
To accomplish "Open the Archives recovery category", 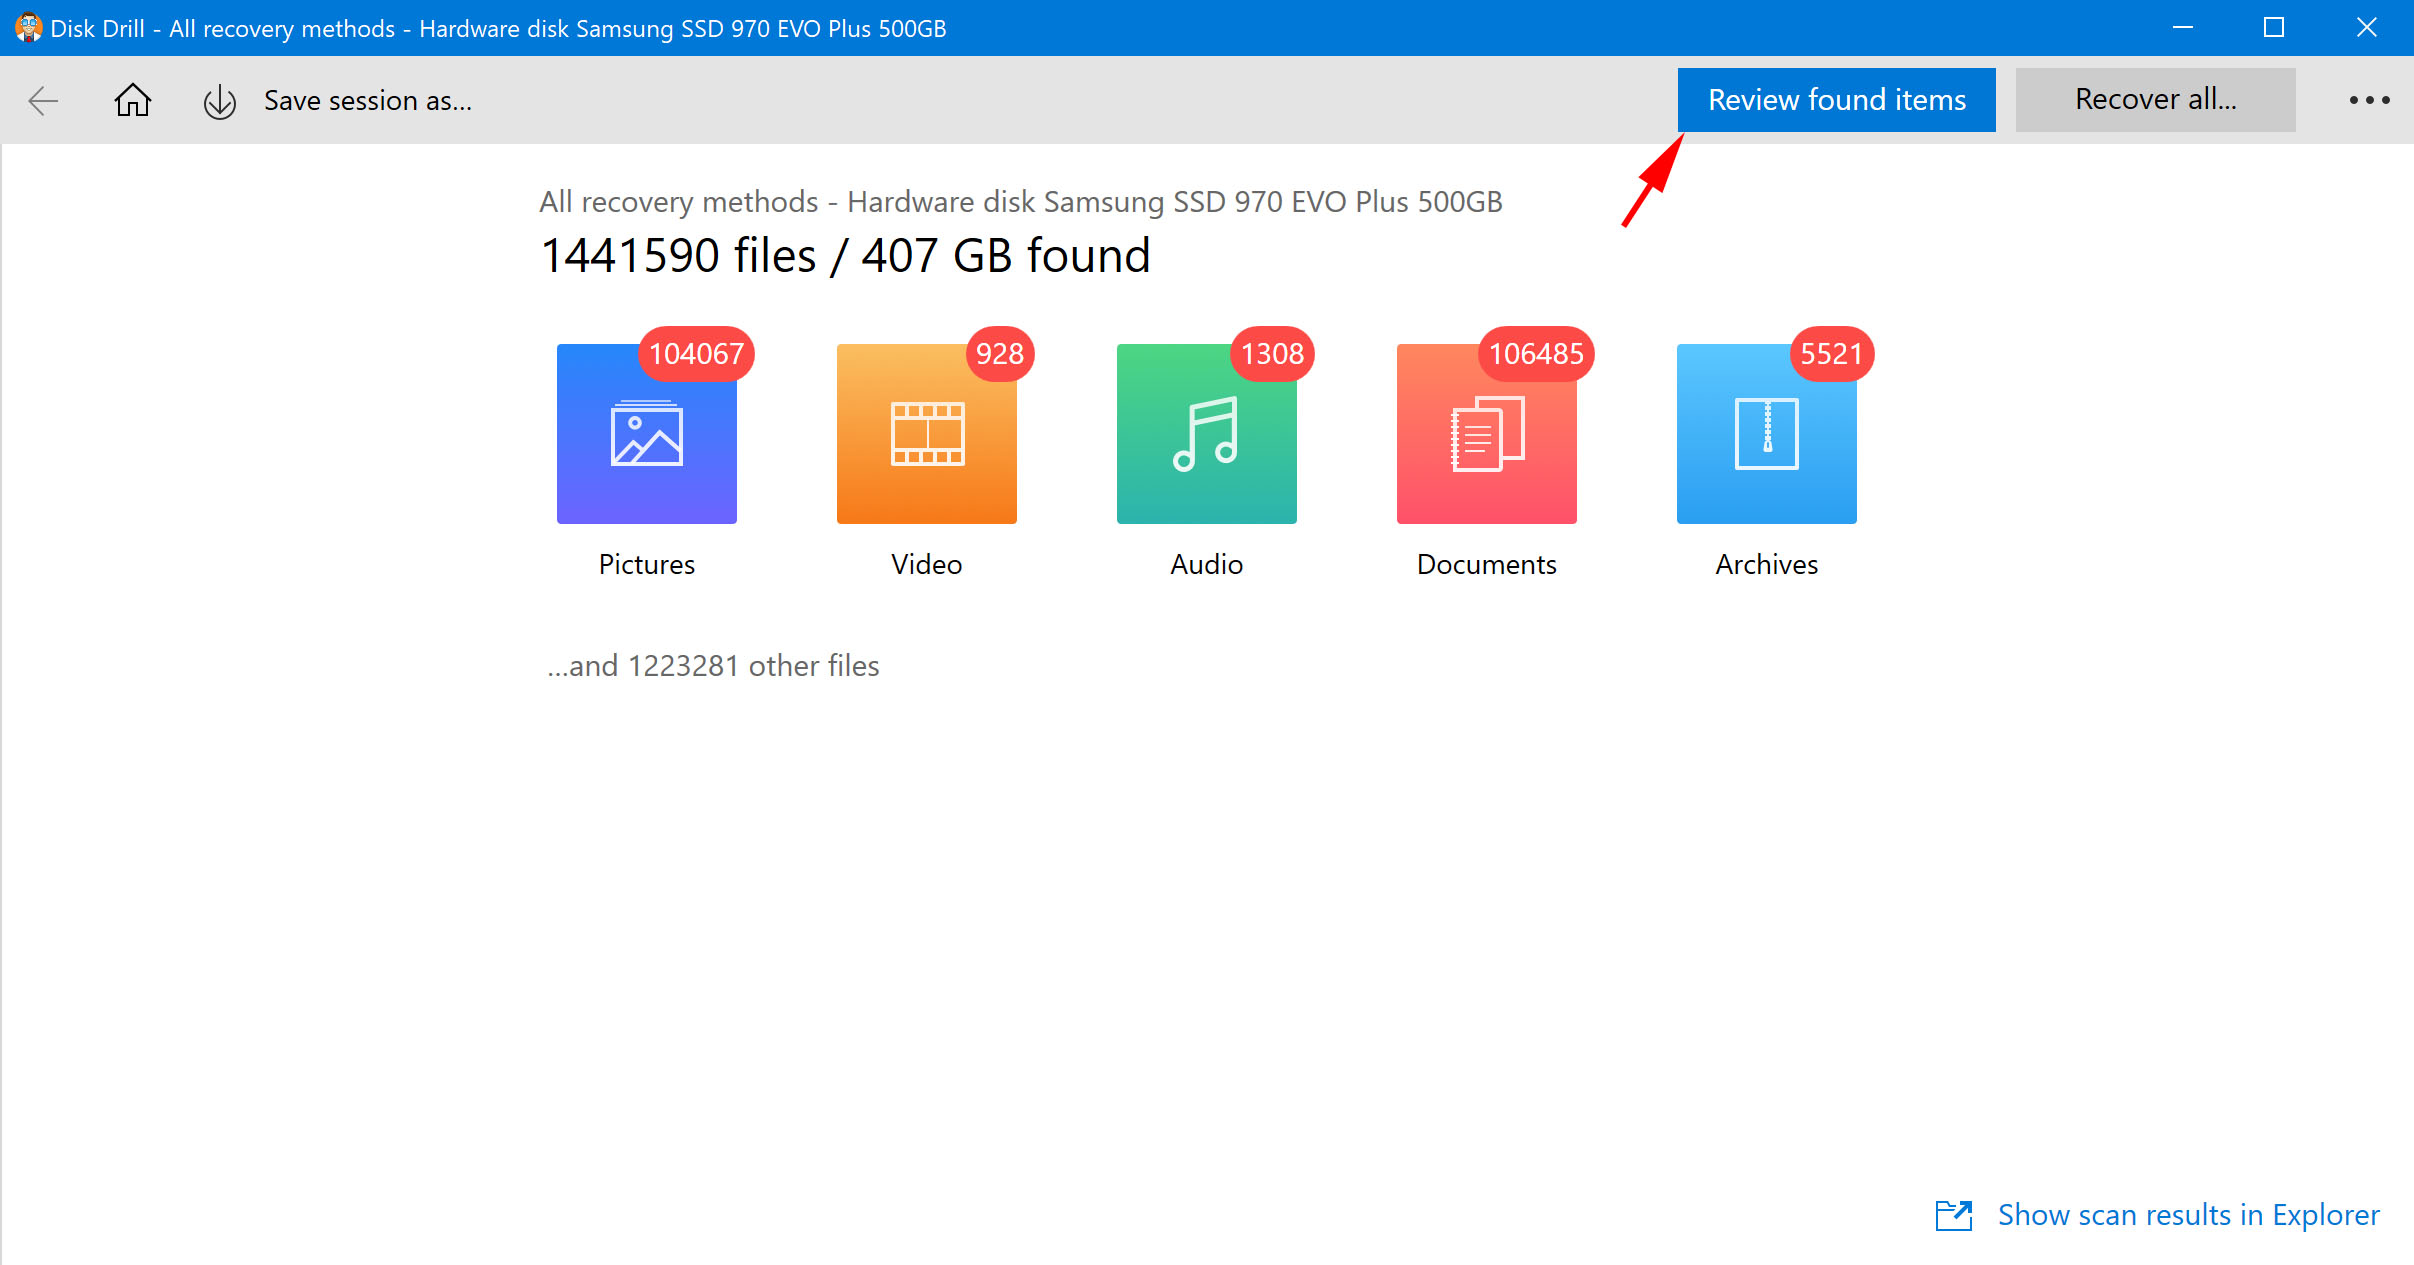I will click(x=1766, y=433).
